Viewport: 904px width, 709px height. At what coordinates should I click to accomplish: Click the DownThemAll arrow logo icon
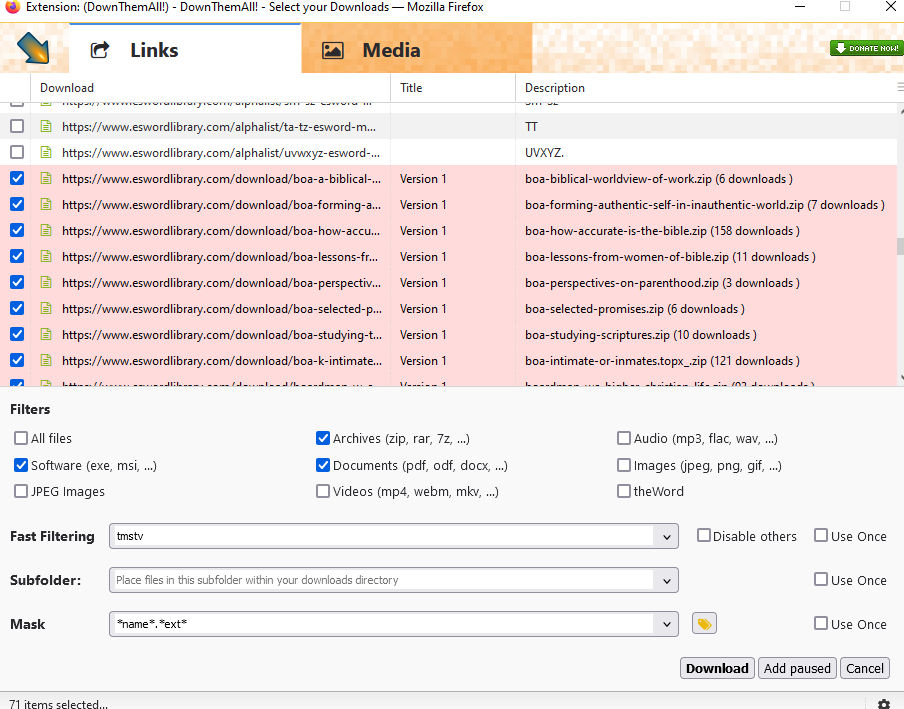[33, 48]
